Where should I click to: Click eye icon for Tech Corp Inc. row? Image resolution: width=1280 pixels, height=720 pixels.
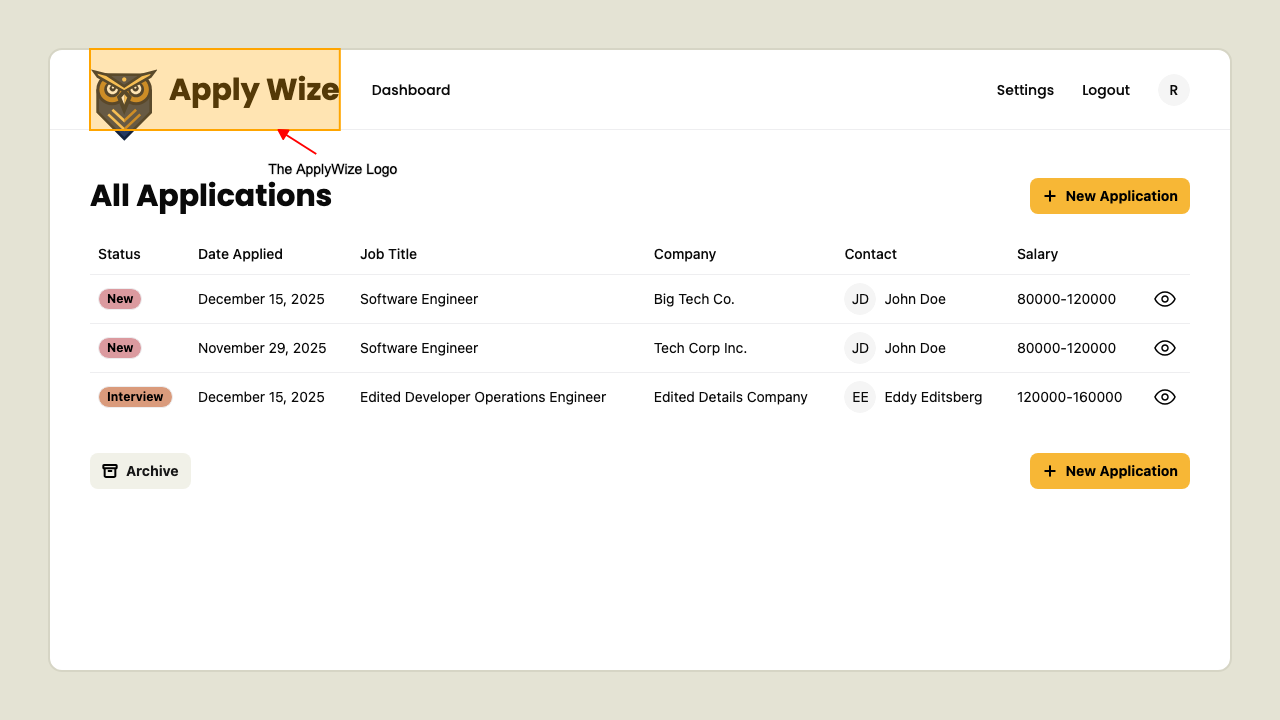[x=1164, y=348]
